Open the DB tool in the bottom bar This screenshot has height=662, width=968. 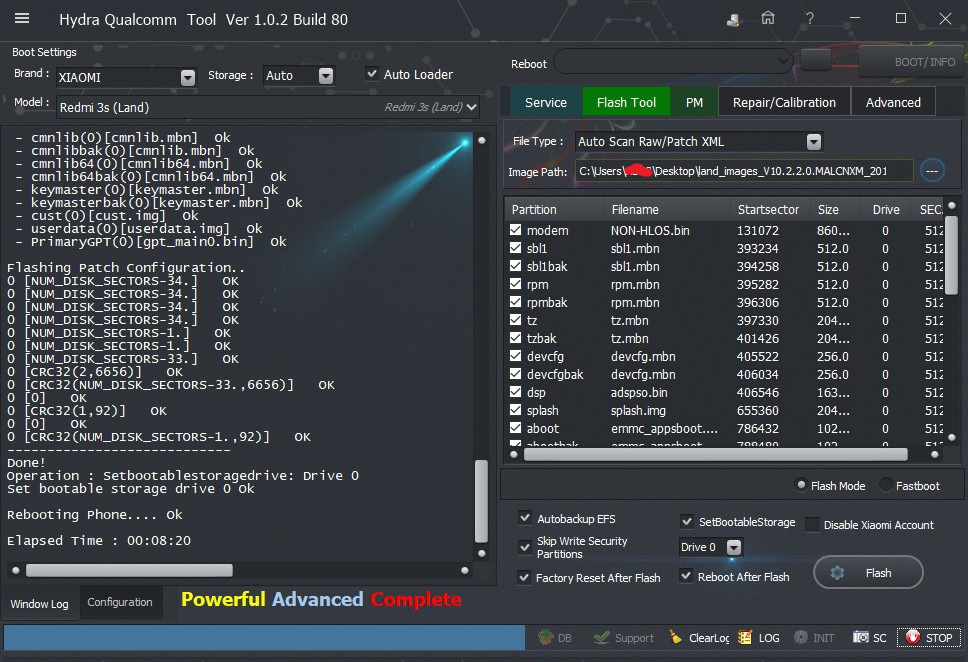point(555,638)
